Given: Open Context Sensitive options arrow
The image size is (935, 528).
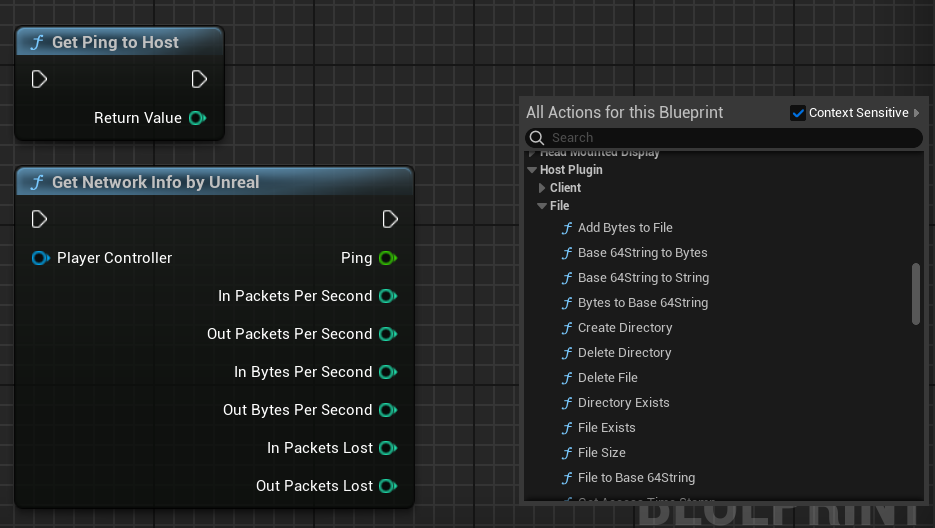Looking at the screenshot, I should (916, 113).
